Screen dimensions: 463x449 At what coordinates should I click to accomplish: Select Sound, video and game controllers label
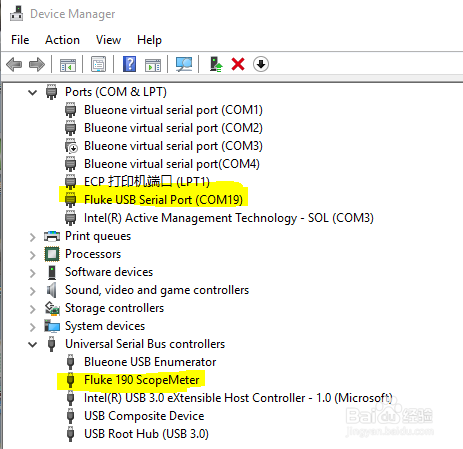pos(157,290)
